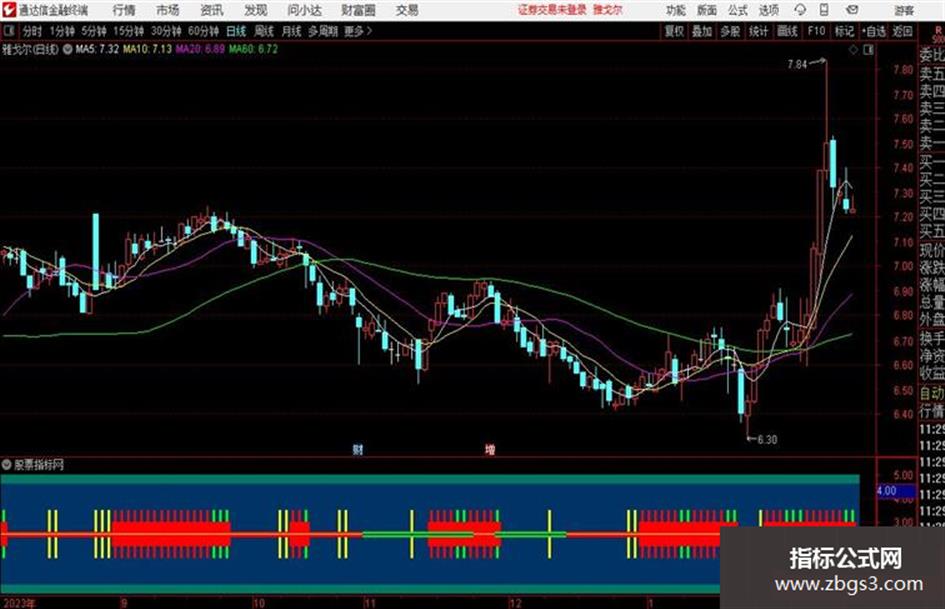Open the 行情 menu
This screenshot has height=609, width=945.
click(x=124, y=10)
